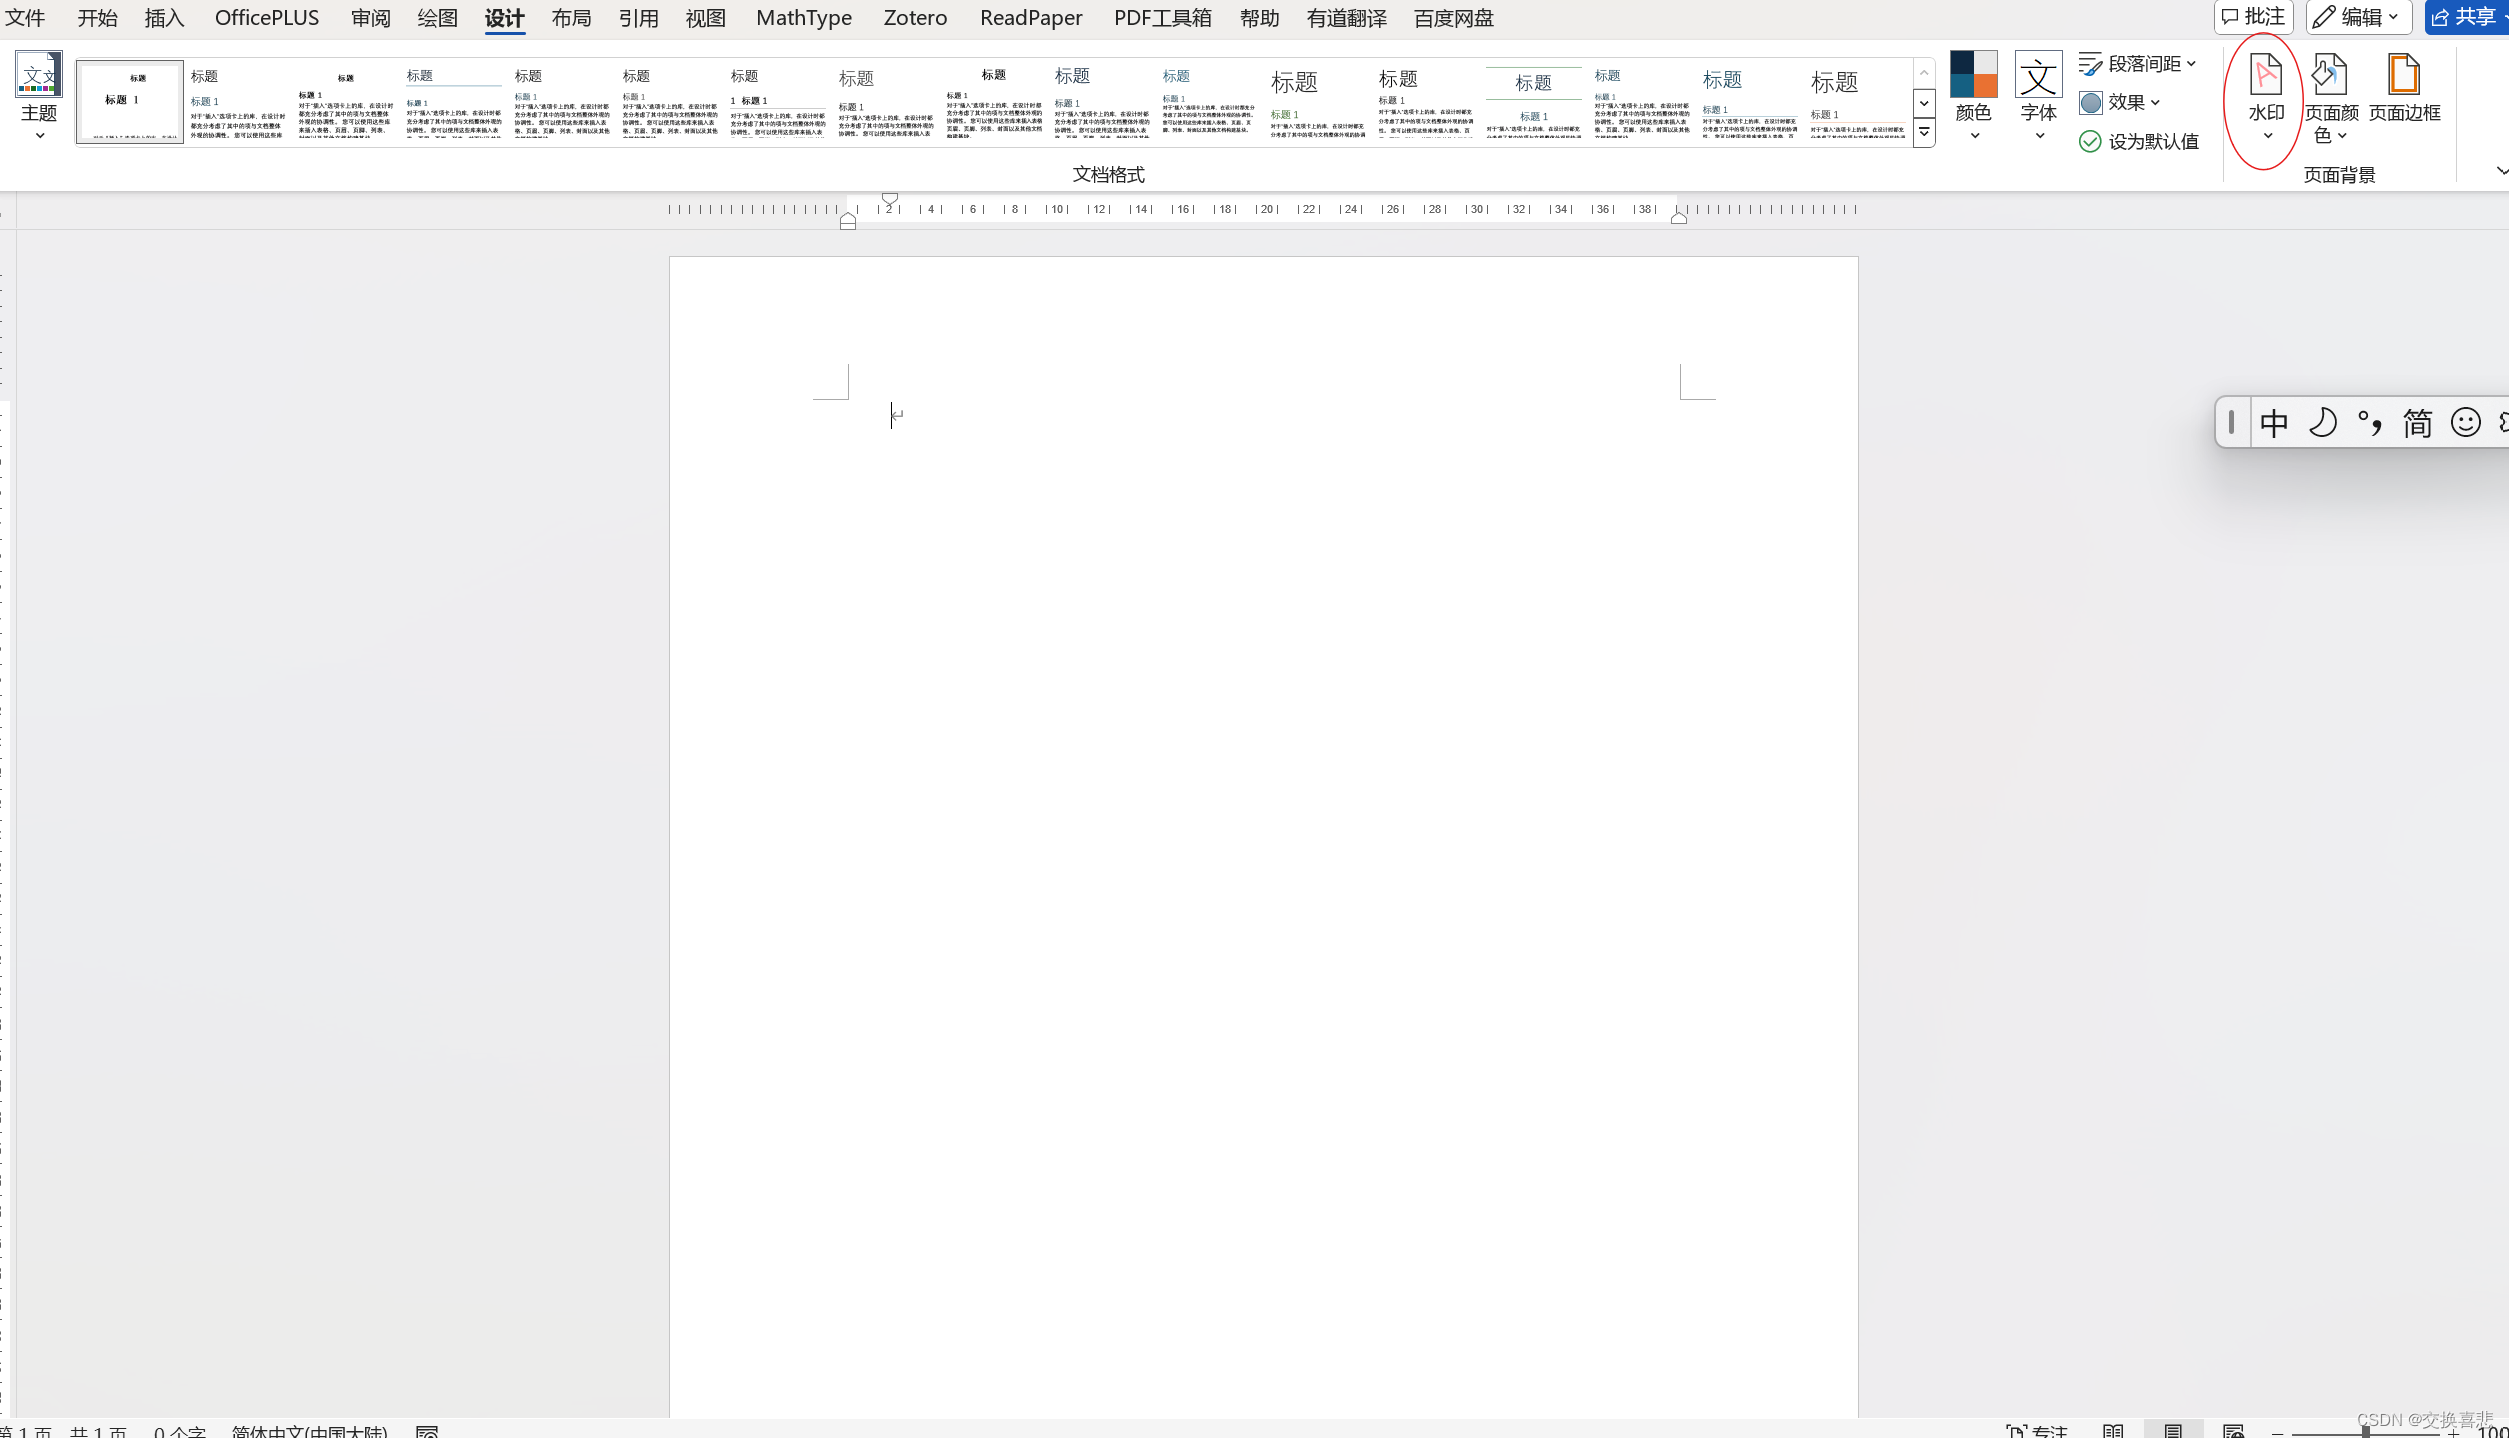The image size is (2509, 1438).
Task: Expand the document format gallery (more button)
Action: 1924,133
